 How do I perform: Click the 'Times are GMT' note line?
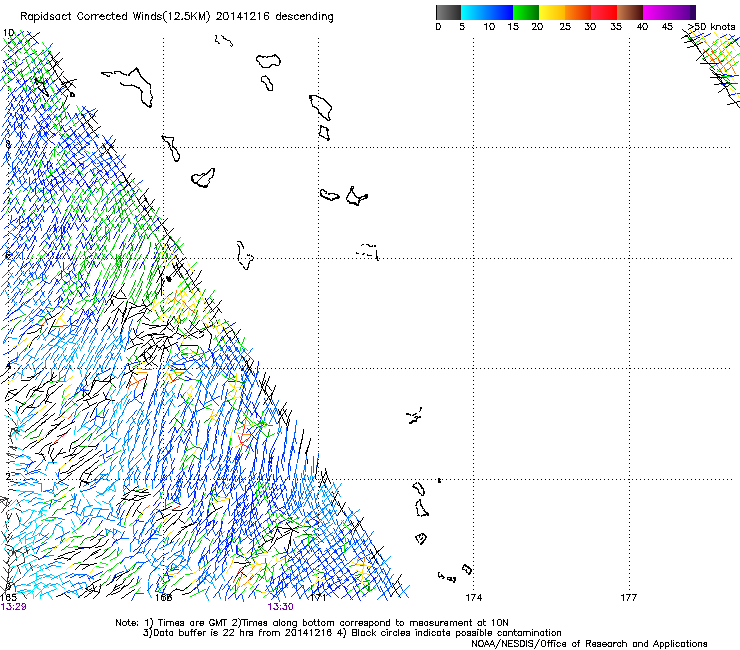pos(311,623)
